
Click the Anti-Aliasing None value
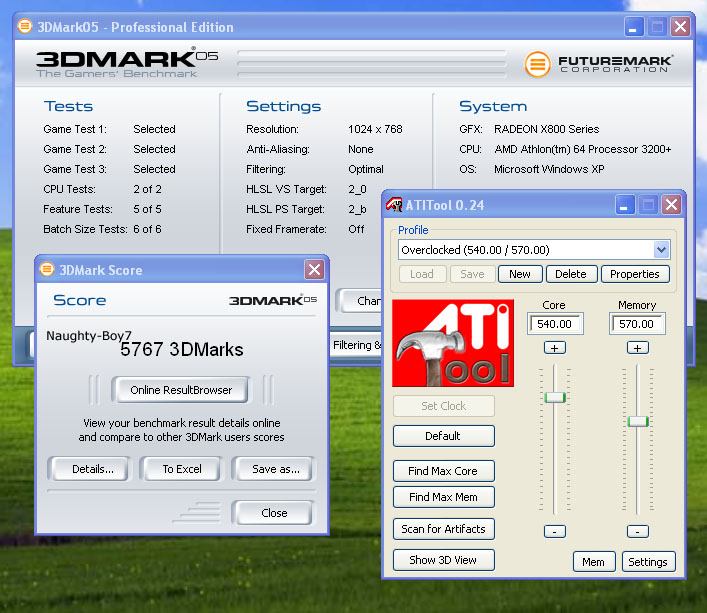click(x=361, y=149)
